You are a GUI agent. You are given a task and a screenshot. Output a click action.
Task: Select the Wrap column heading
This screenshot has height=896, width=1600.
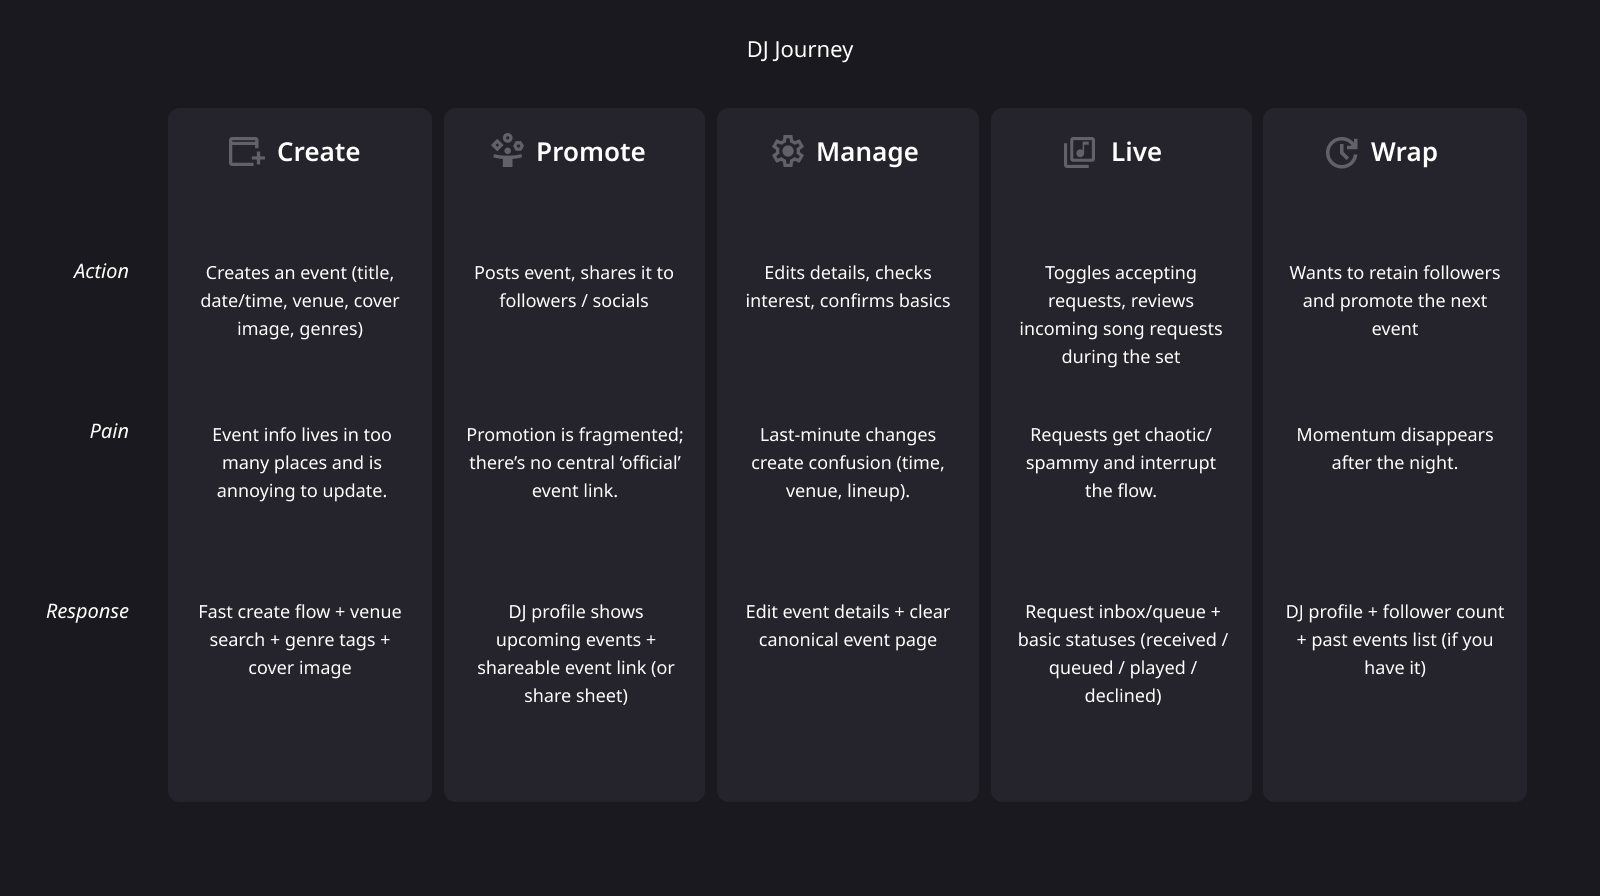(x=1403, y=152)
